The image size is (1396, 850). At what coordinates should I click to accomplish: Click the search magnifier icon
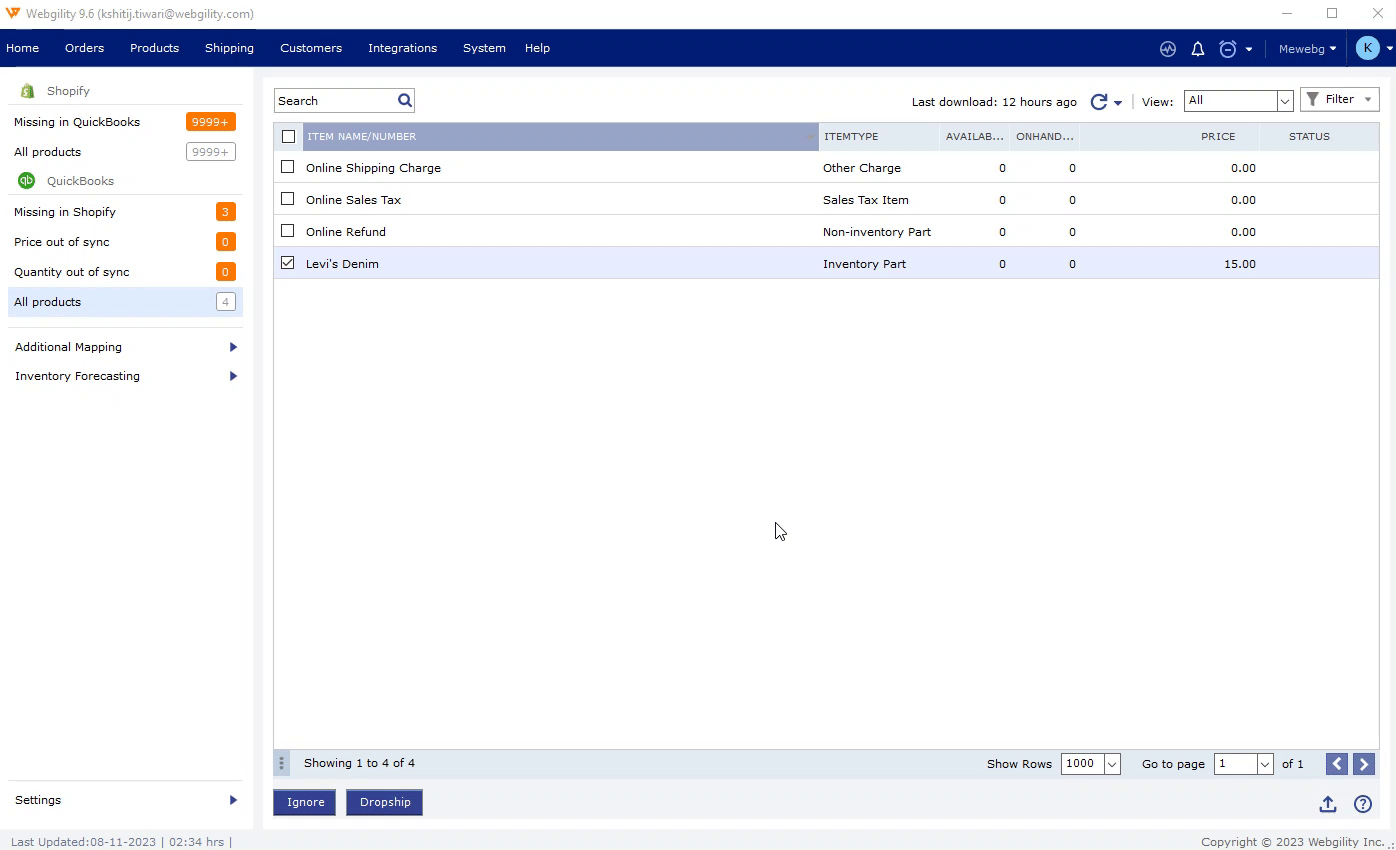click(x=404, y=100)
